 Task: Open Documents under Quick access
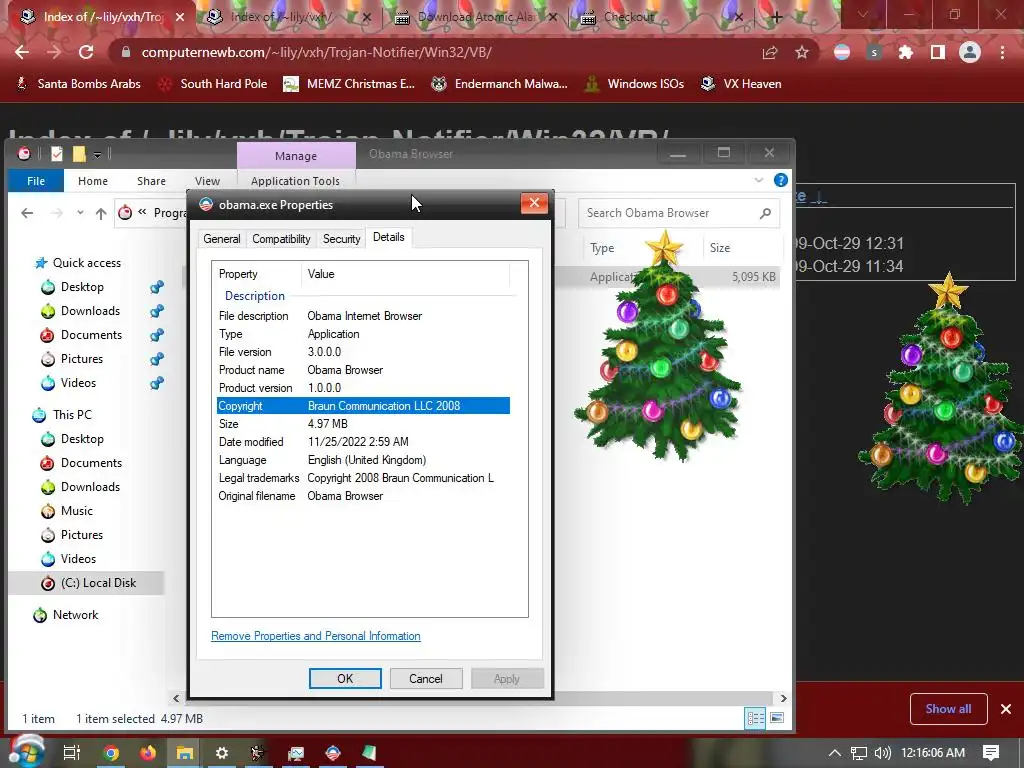point(91,335)
